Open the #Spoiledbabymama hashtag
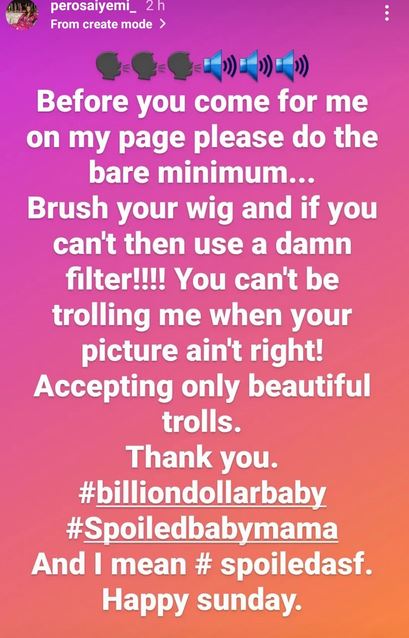 [202, 529]
